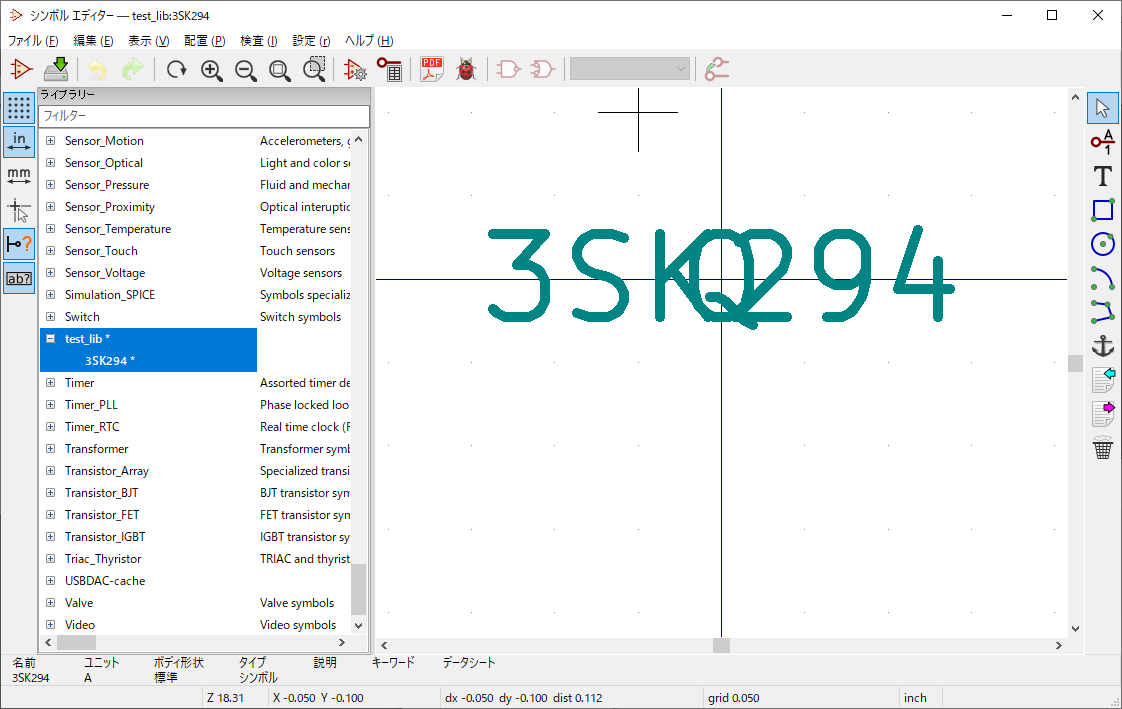Expand the Transistor_FET library

(51, 515)
